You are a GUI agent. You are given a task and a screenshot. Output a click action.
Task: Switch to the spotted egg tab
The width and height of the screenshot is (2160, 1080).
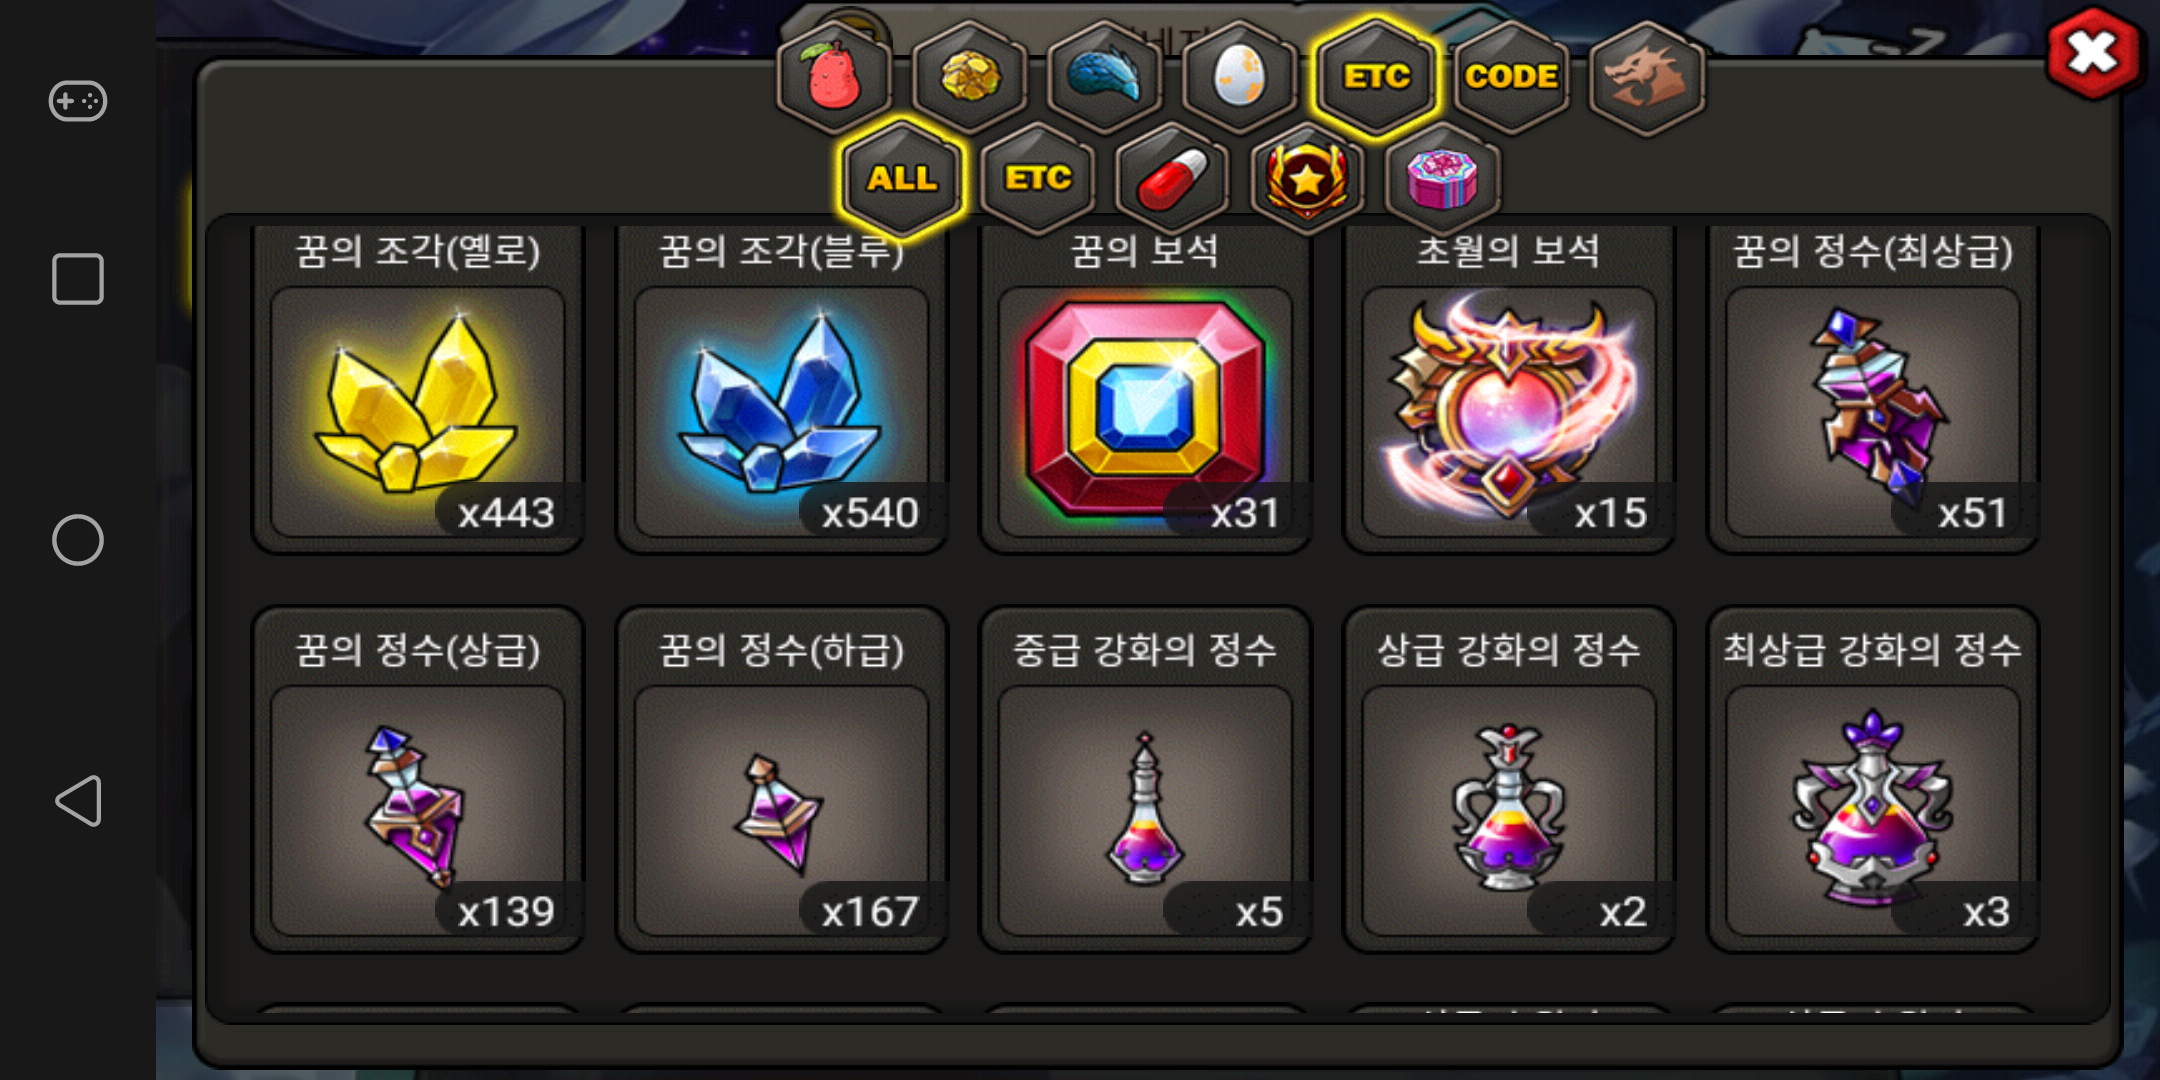coord(1239,77)
